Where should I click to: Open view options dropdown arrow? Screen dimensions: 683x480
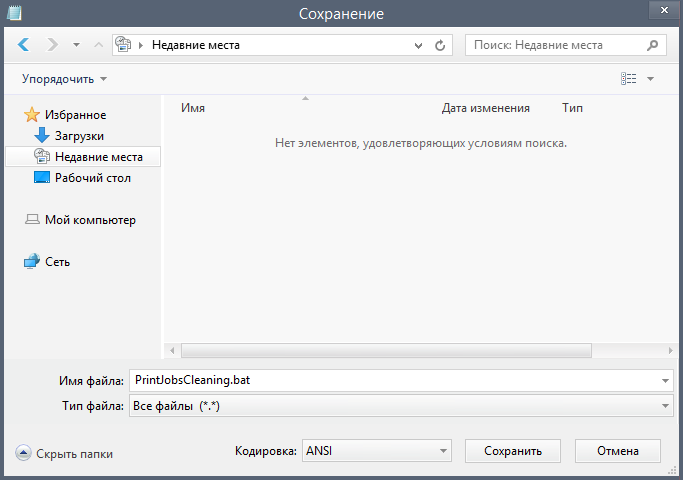(x=650, y=79)
